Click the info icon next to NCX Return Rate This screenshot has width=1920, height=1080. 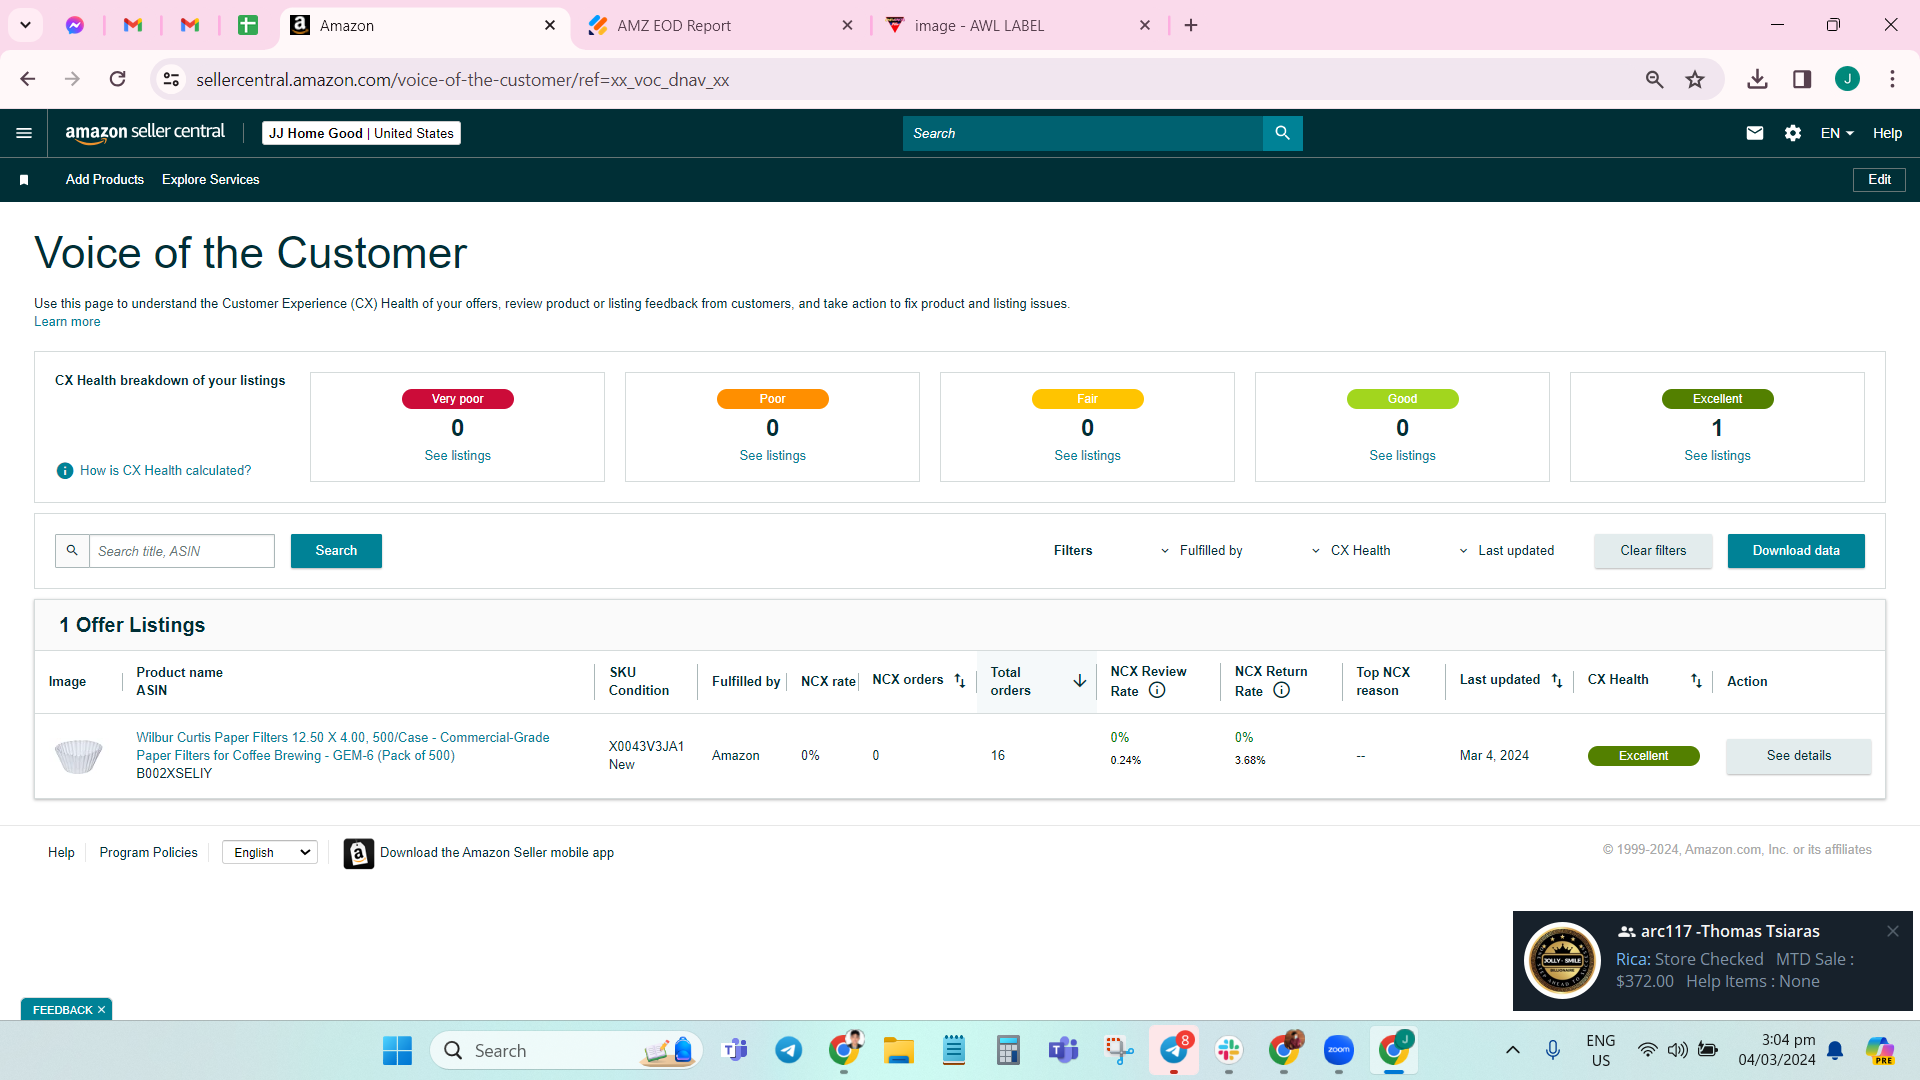click(1281, 690)
